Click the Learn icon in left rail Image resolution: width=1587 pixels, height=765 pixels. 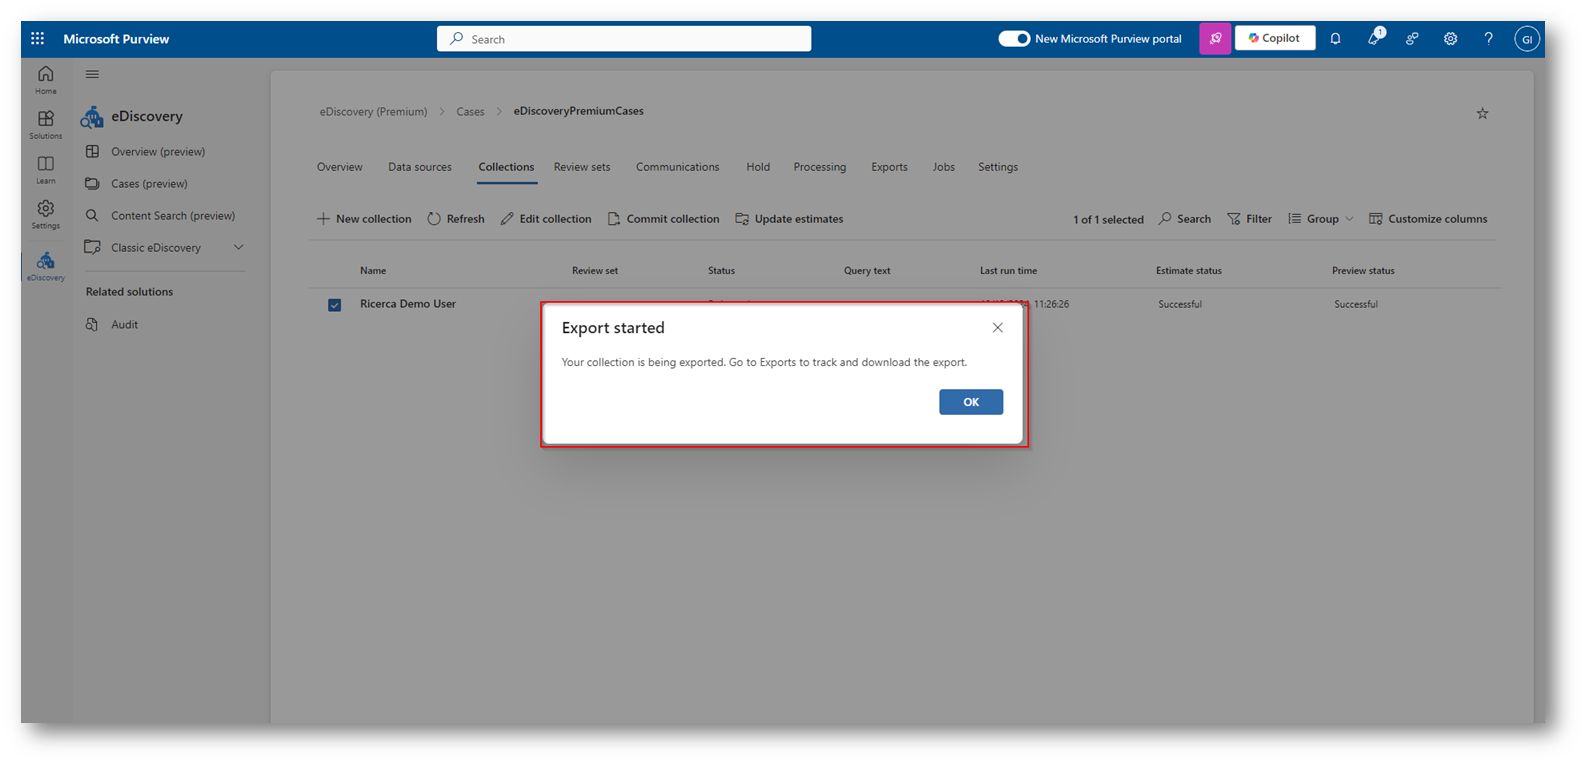[45, 169]
